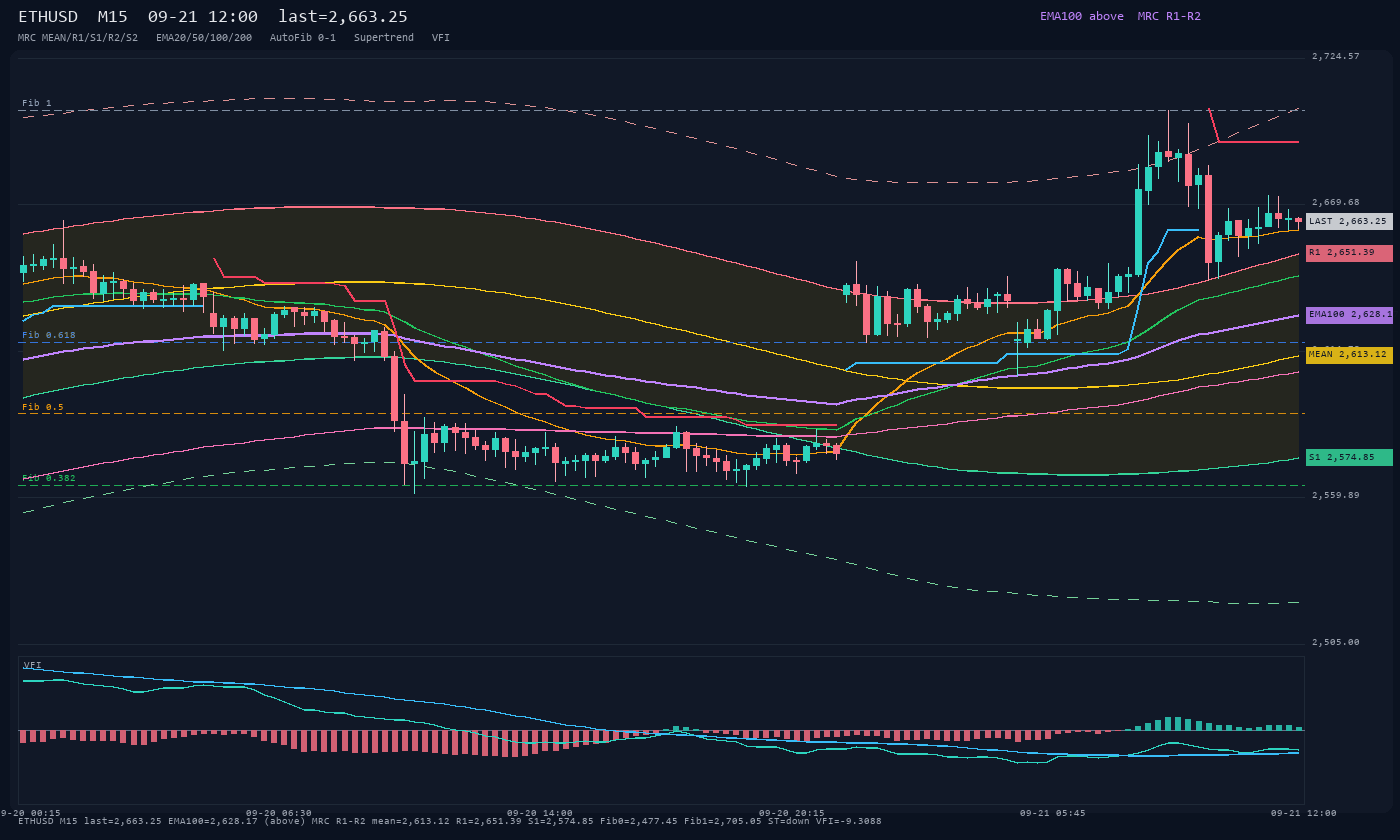Click the R1 2,651.39 price tag

1349,253
